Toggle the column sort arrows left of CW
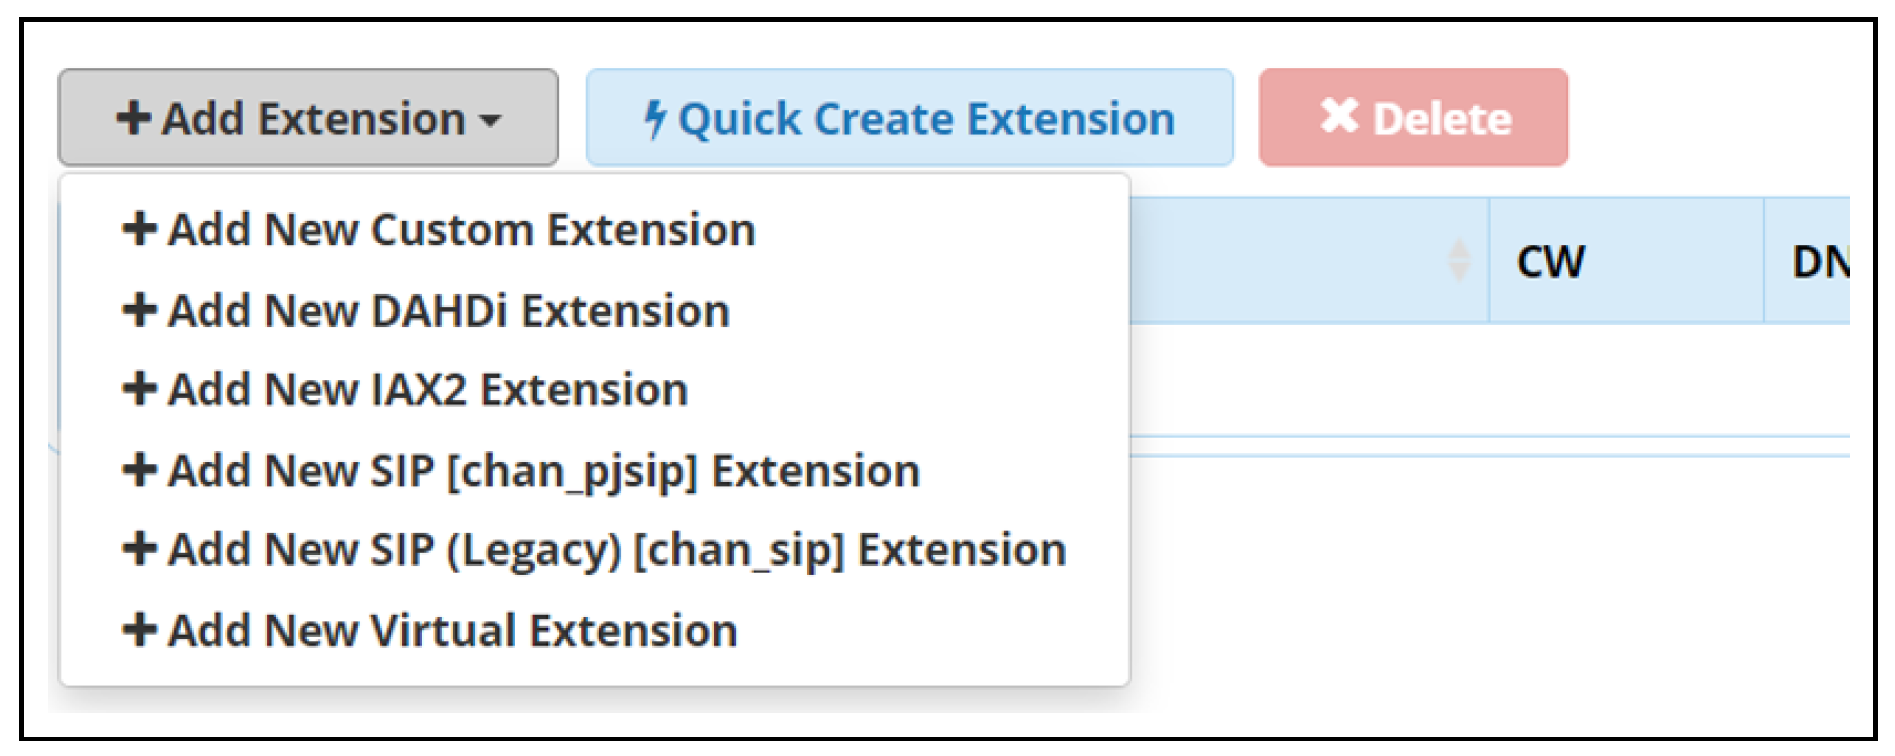 coord(1459,261)
